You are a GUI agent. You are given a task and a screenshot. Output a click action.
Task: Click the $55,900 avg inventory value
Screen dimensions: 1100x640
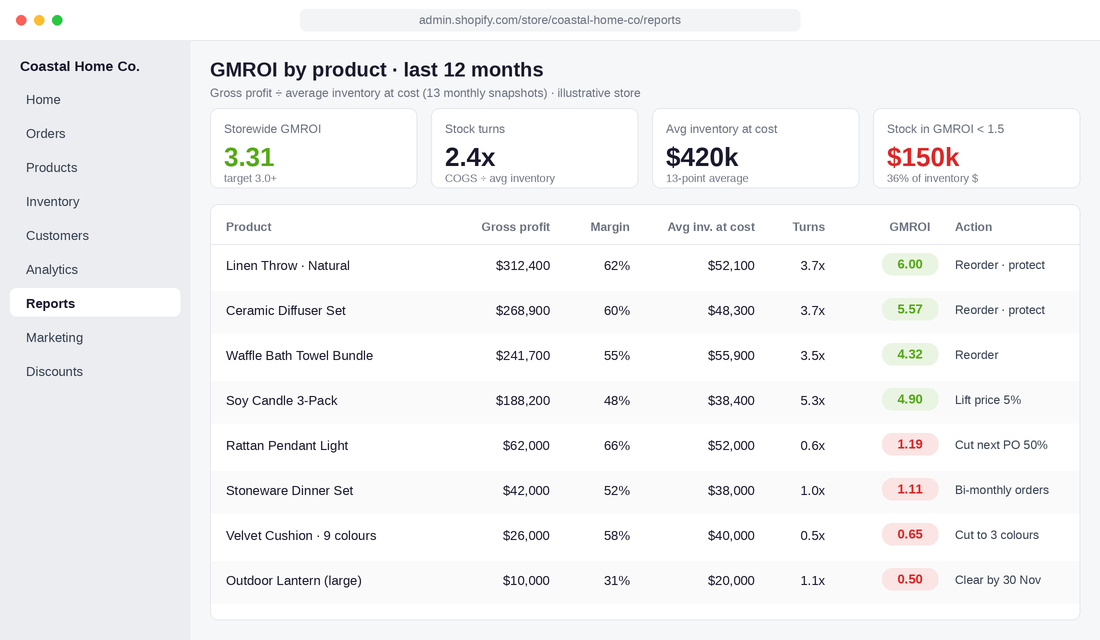pos(731,355)
